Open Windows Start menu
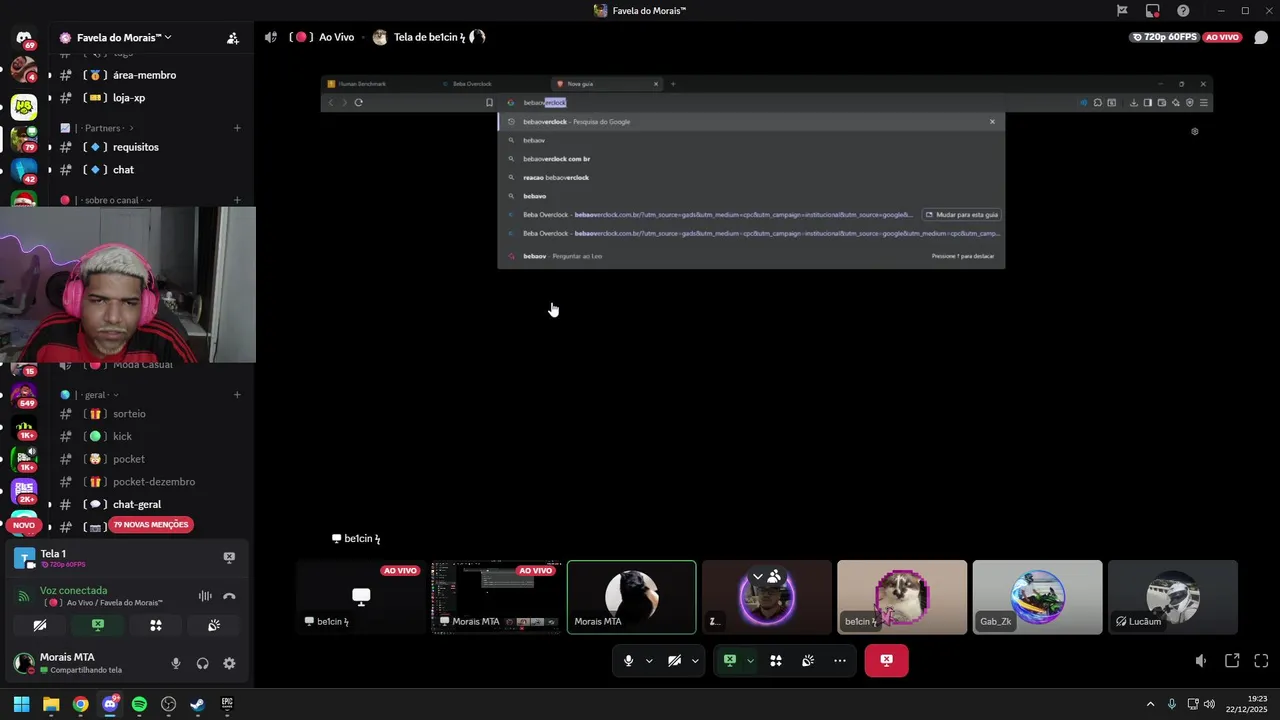Screen dimensions: 1280x720 coord(21,704)
